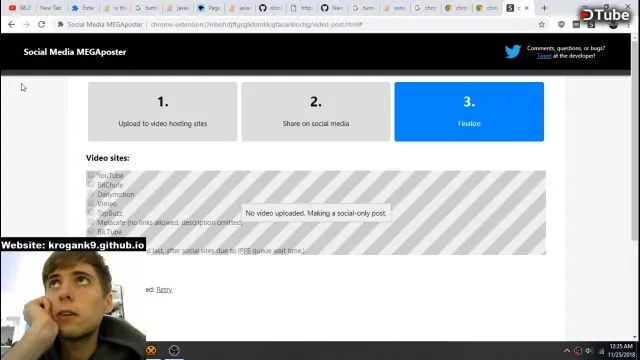Toggle the TopBuzz checkbox
The width and height of the screenshot is (640, 360).
pos(91,213)
